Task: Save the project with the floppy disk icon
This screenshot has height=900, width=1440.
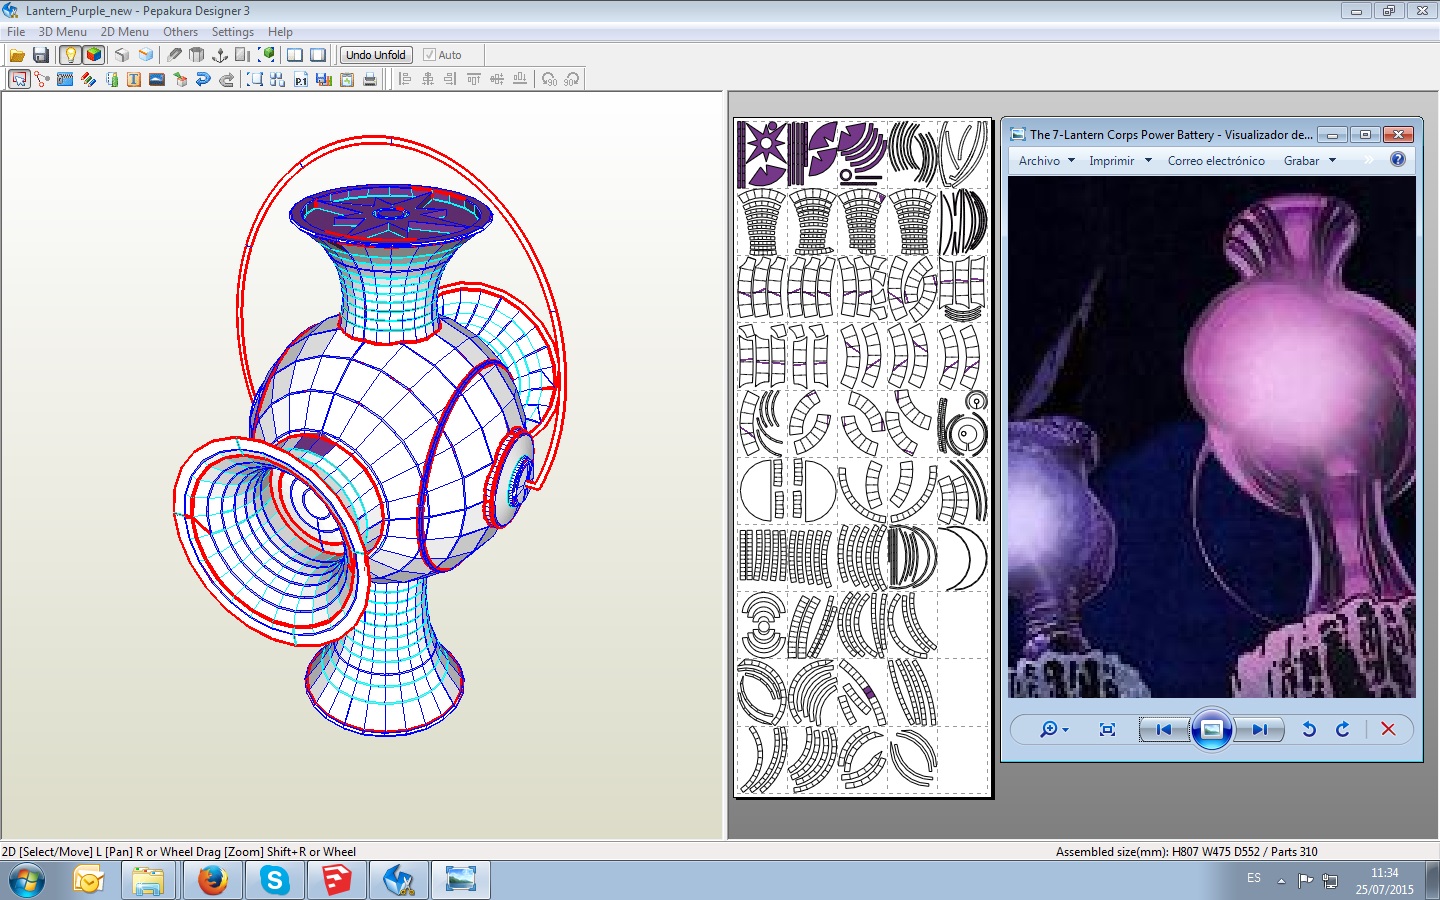Action: click(x=41, y=55)
